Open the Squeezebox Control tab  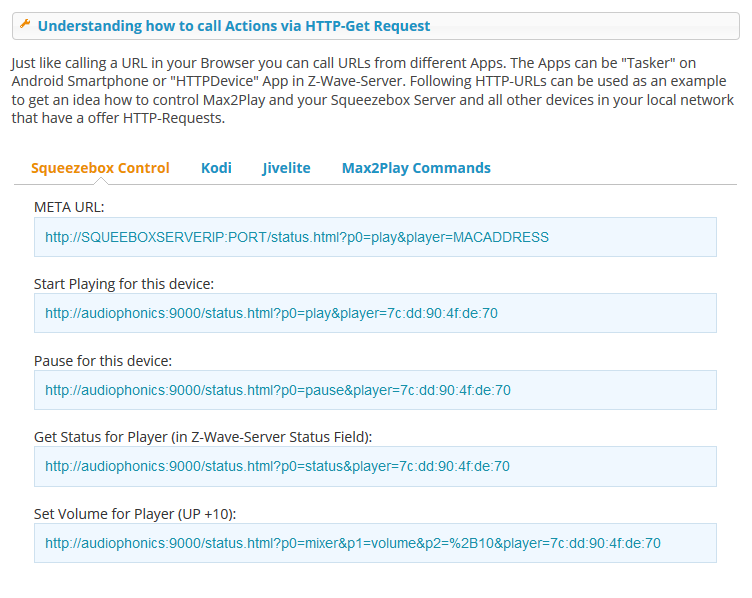point(100,168)
